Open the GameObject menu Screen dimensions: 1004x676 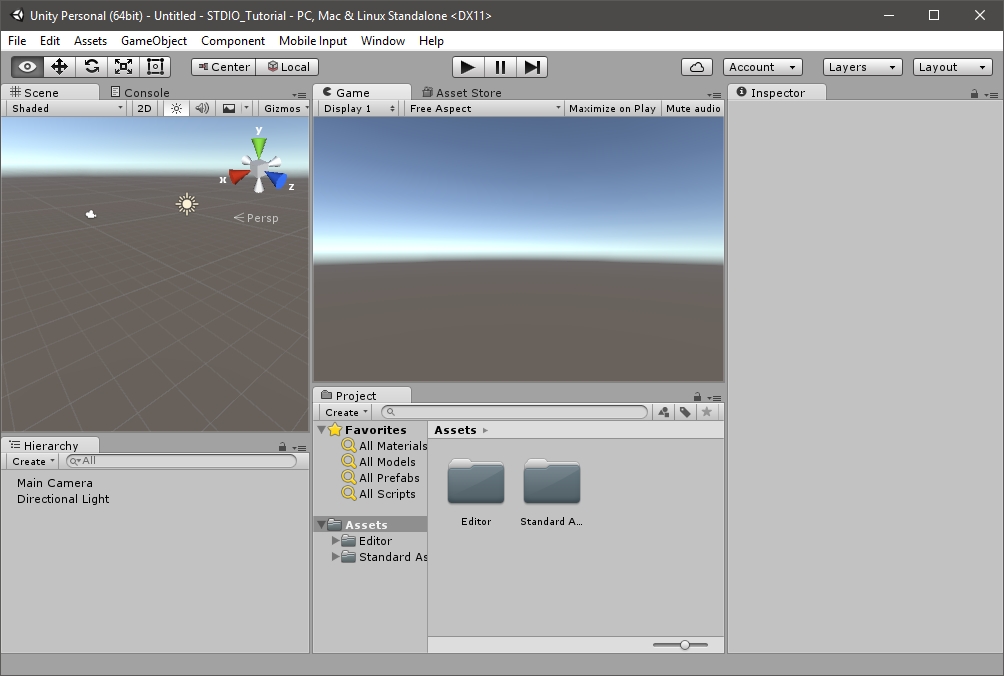point(154,40)
